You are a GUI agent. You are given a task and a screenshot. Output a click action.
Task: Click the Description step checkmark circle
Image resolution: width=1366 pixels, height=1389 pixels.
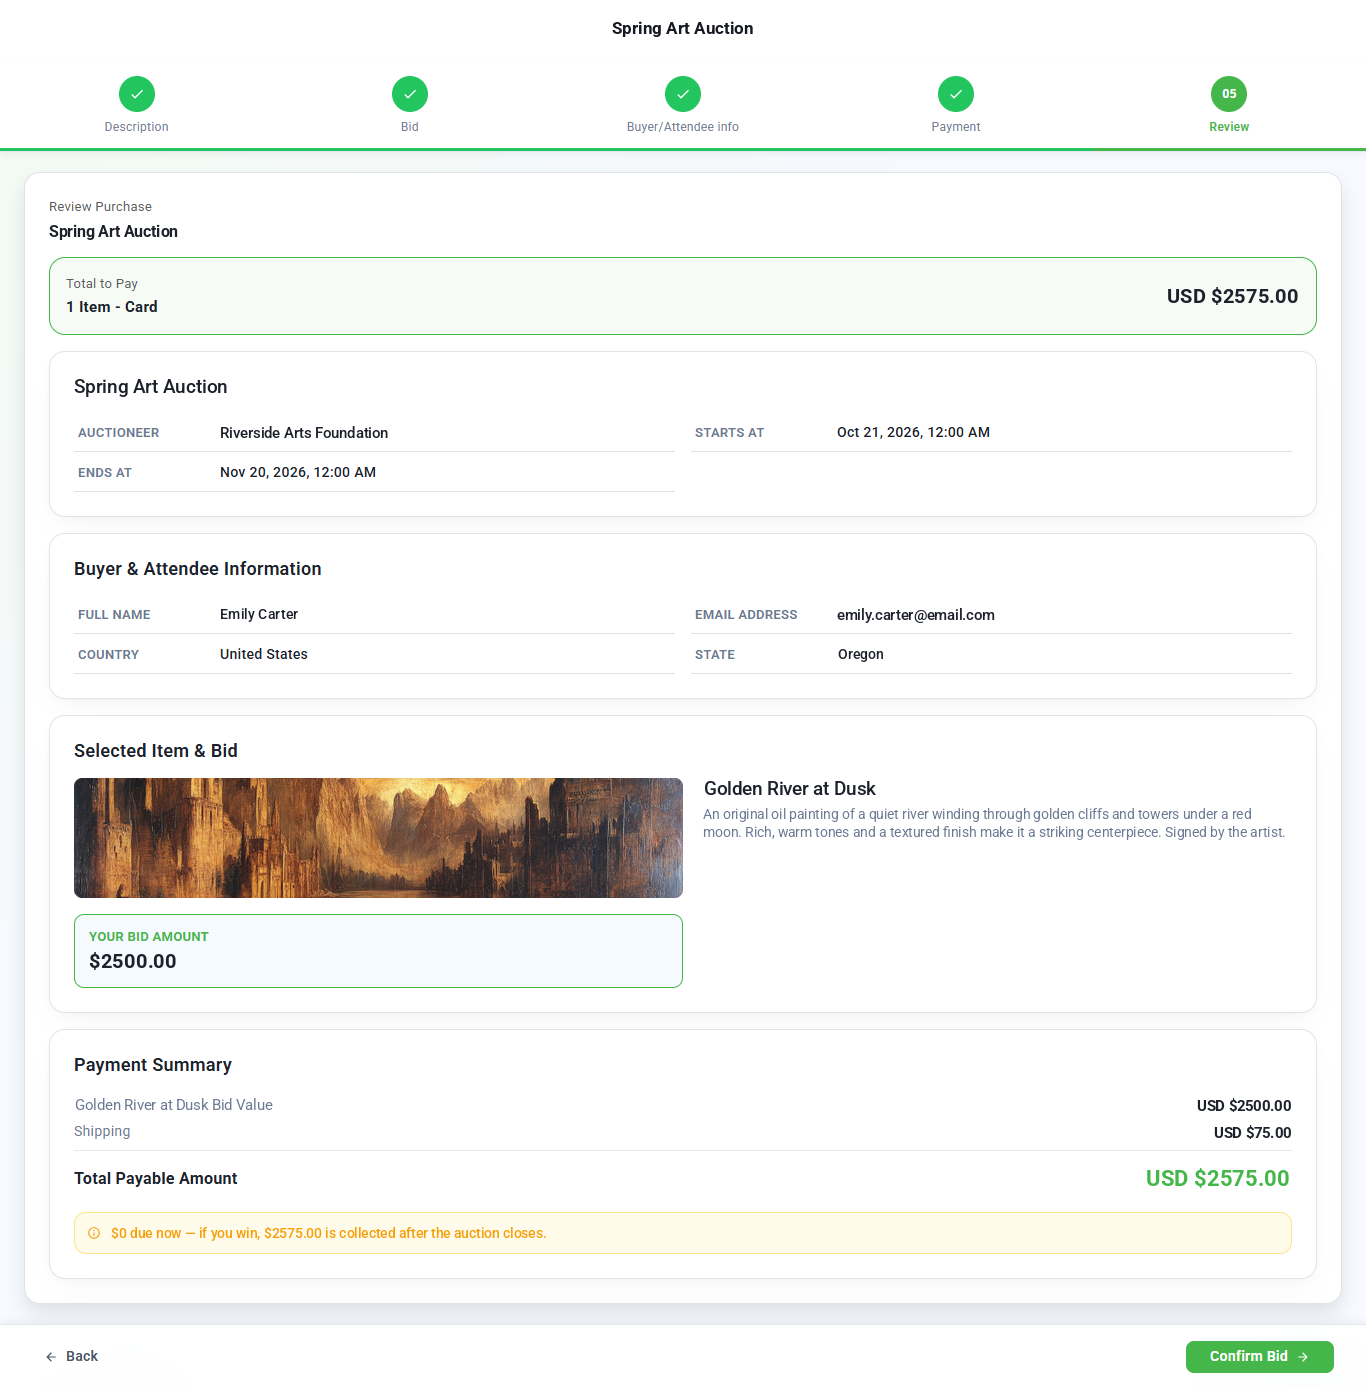point(137,94)
